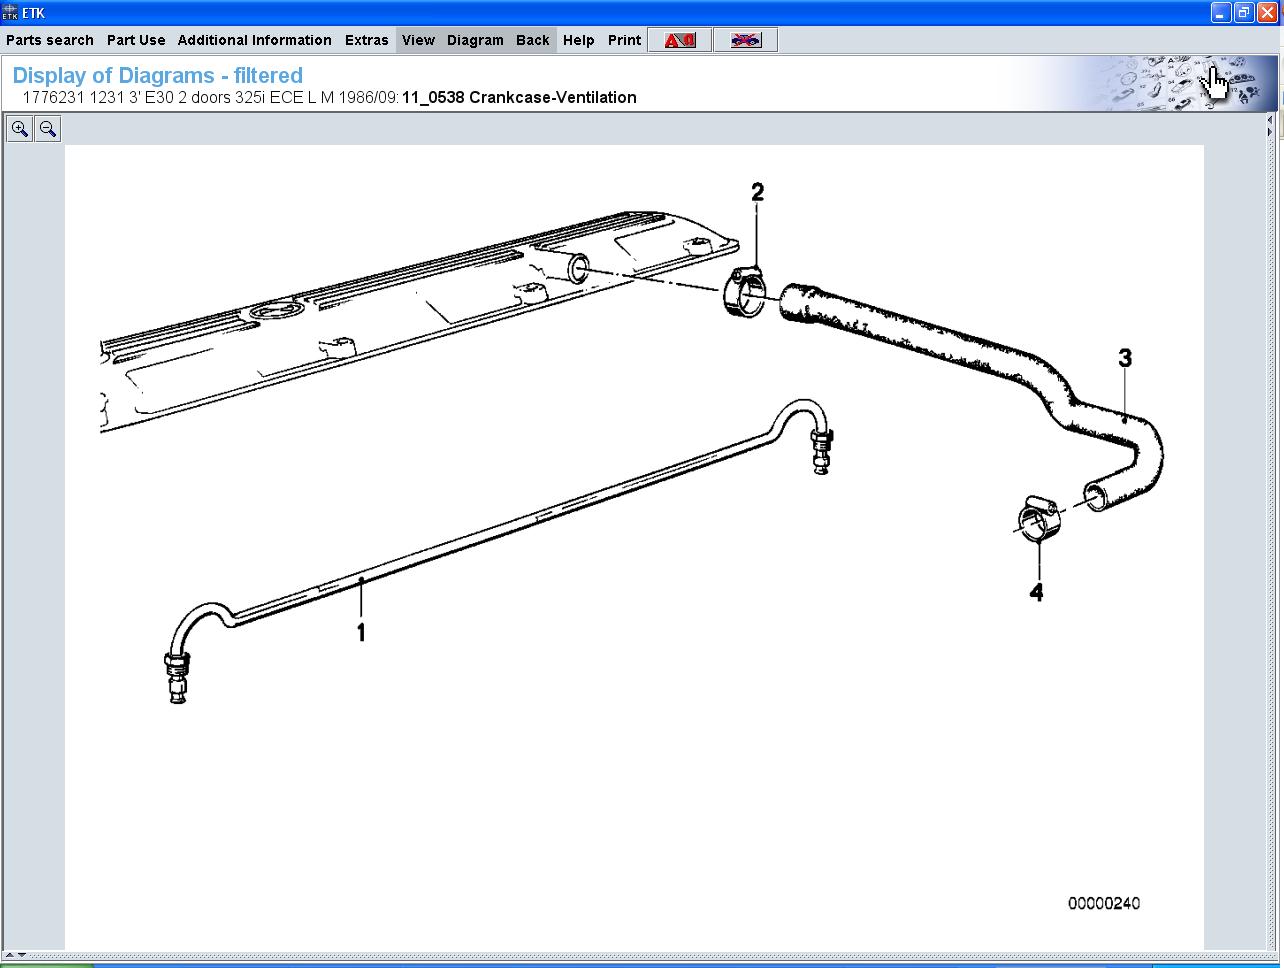Open the Extras menu

[366, 40]
